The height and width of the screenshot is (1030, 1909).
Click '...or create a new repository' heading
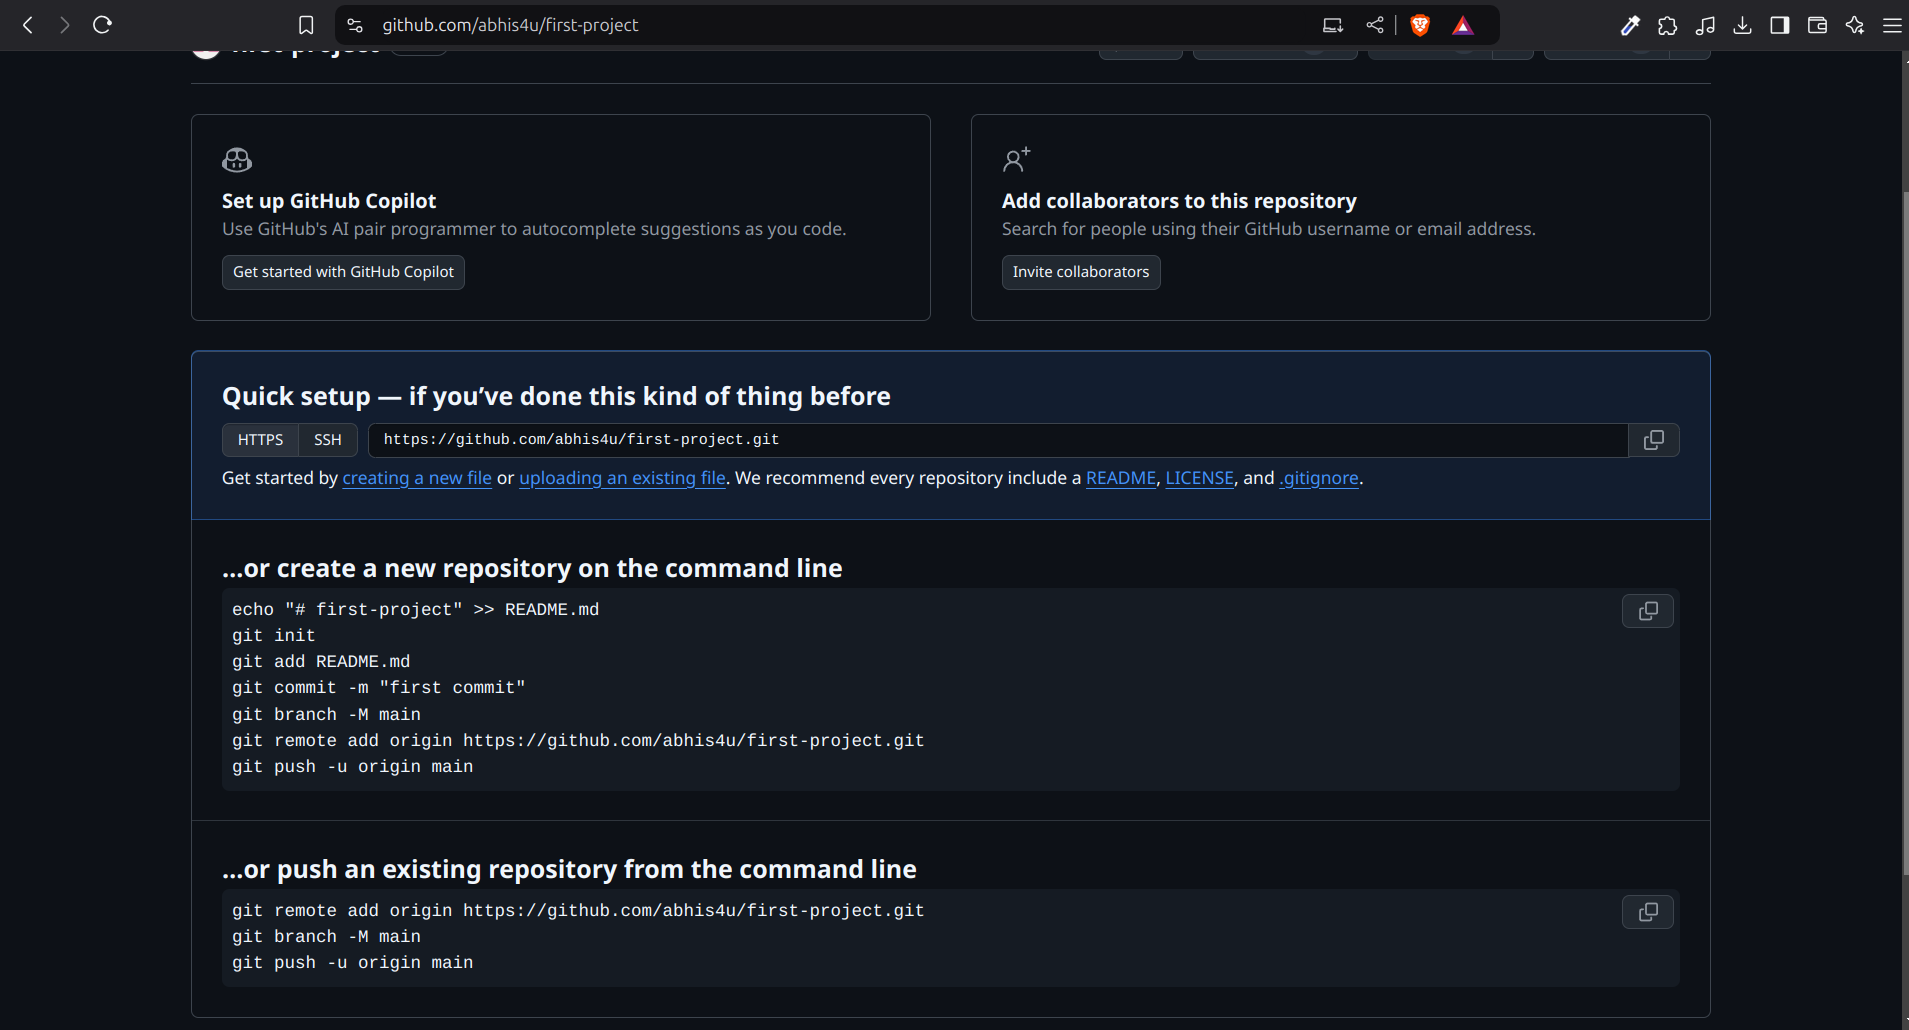(x=532, y=568)
